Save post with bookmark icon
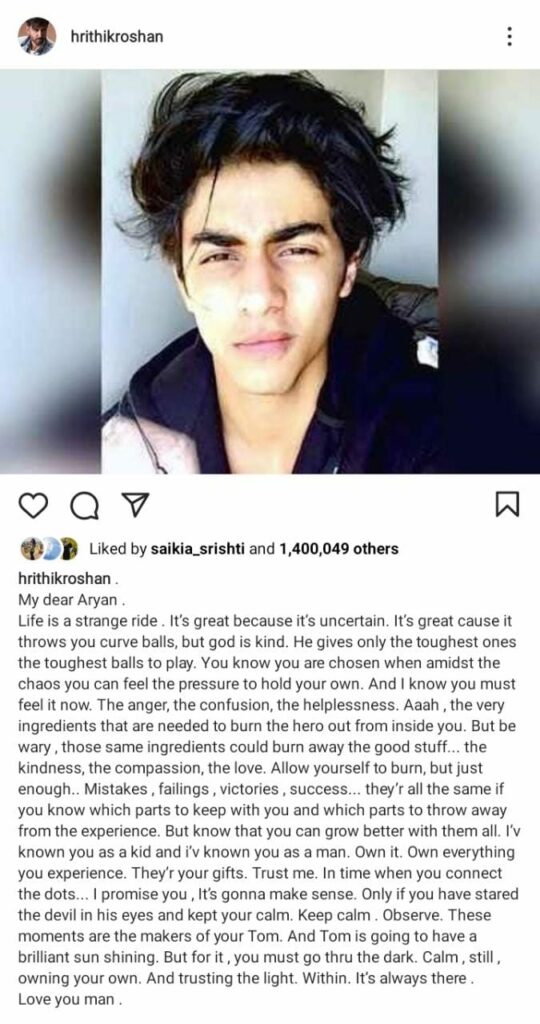 (507, 504)
